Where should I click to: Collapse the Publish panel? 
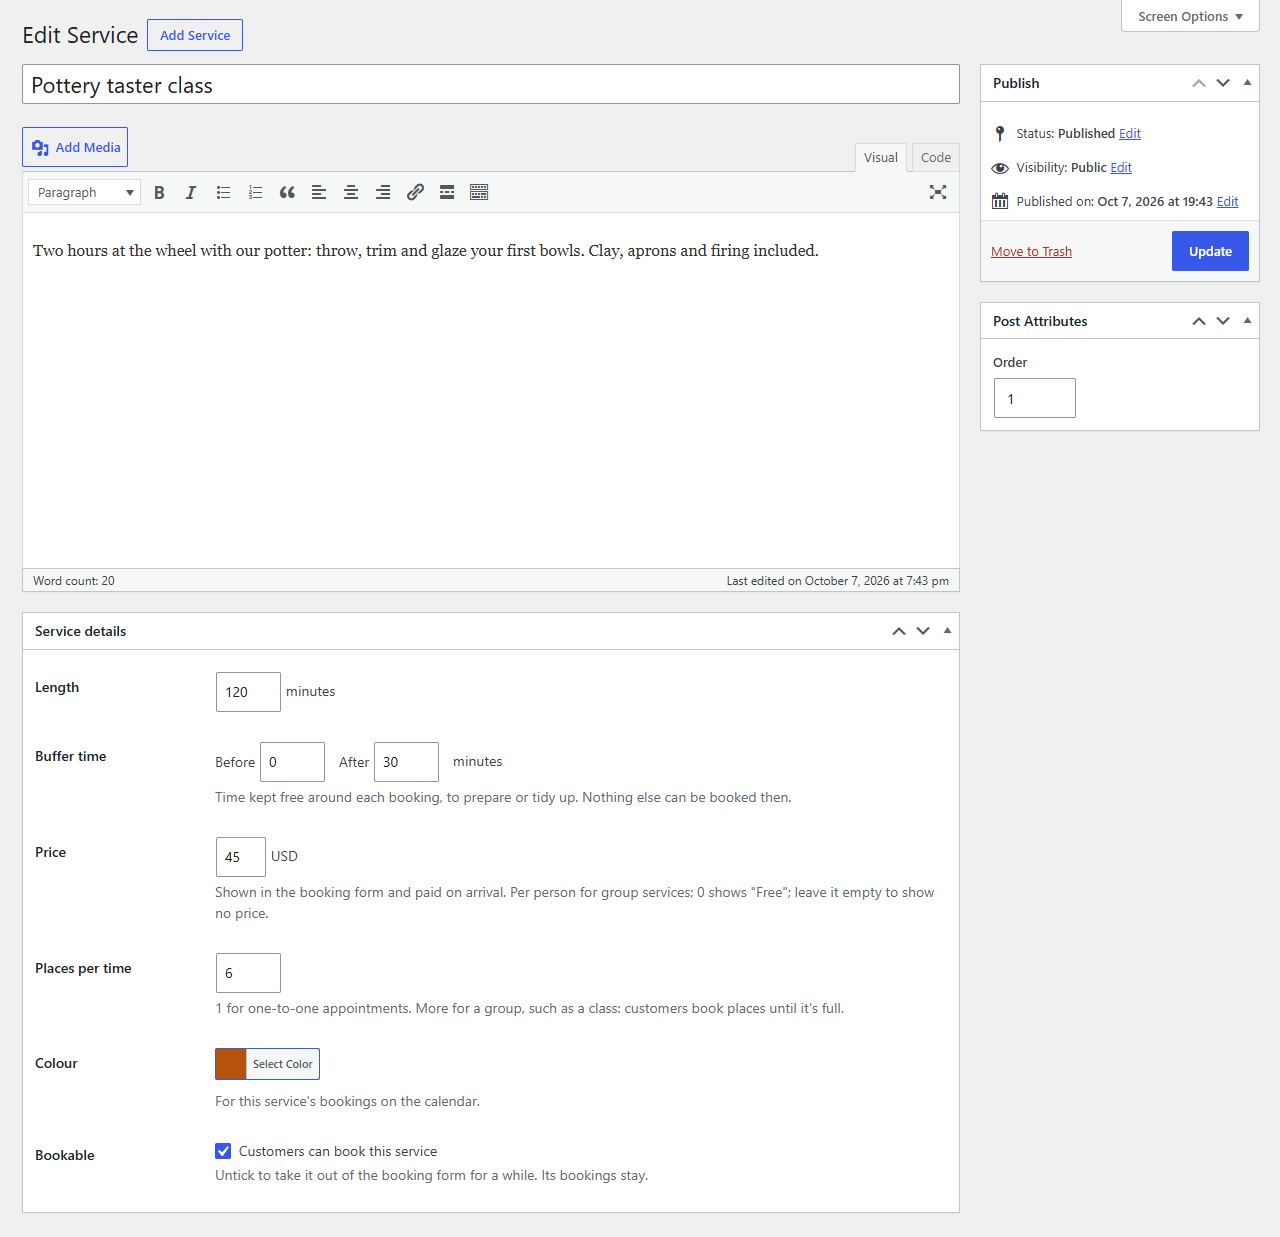pyautogui.click(x=1247, y=83)
